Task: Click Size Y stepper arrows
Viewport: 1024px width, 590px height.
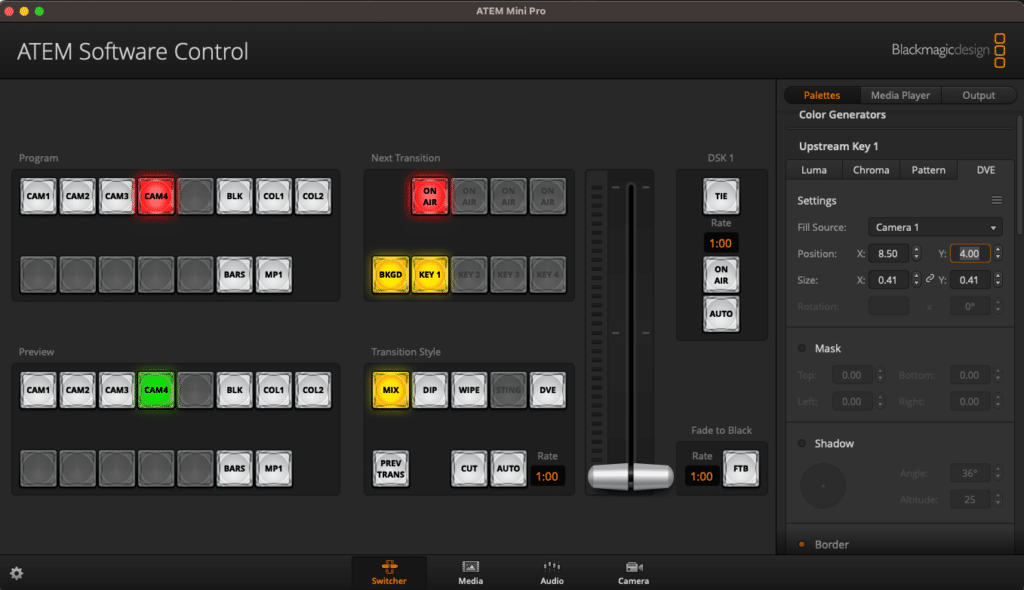Action: (998, 280)
